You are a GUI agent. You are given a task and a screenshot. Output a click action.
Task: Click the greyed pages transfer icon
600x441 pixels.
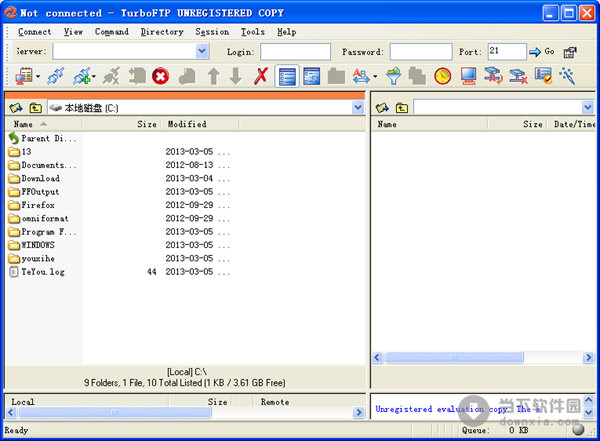[187, 76]
